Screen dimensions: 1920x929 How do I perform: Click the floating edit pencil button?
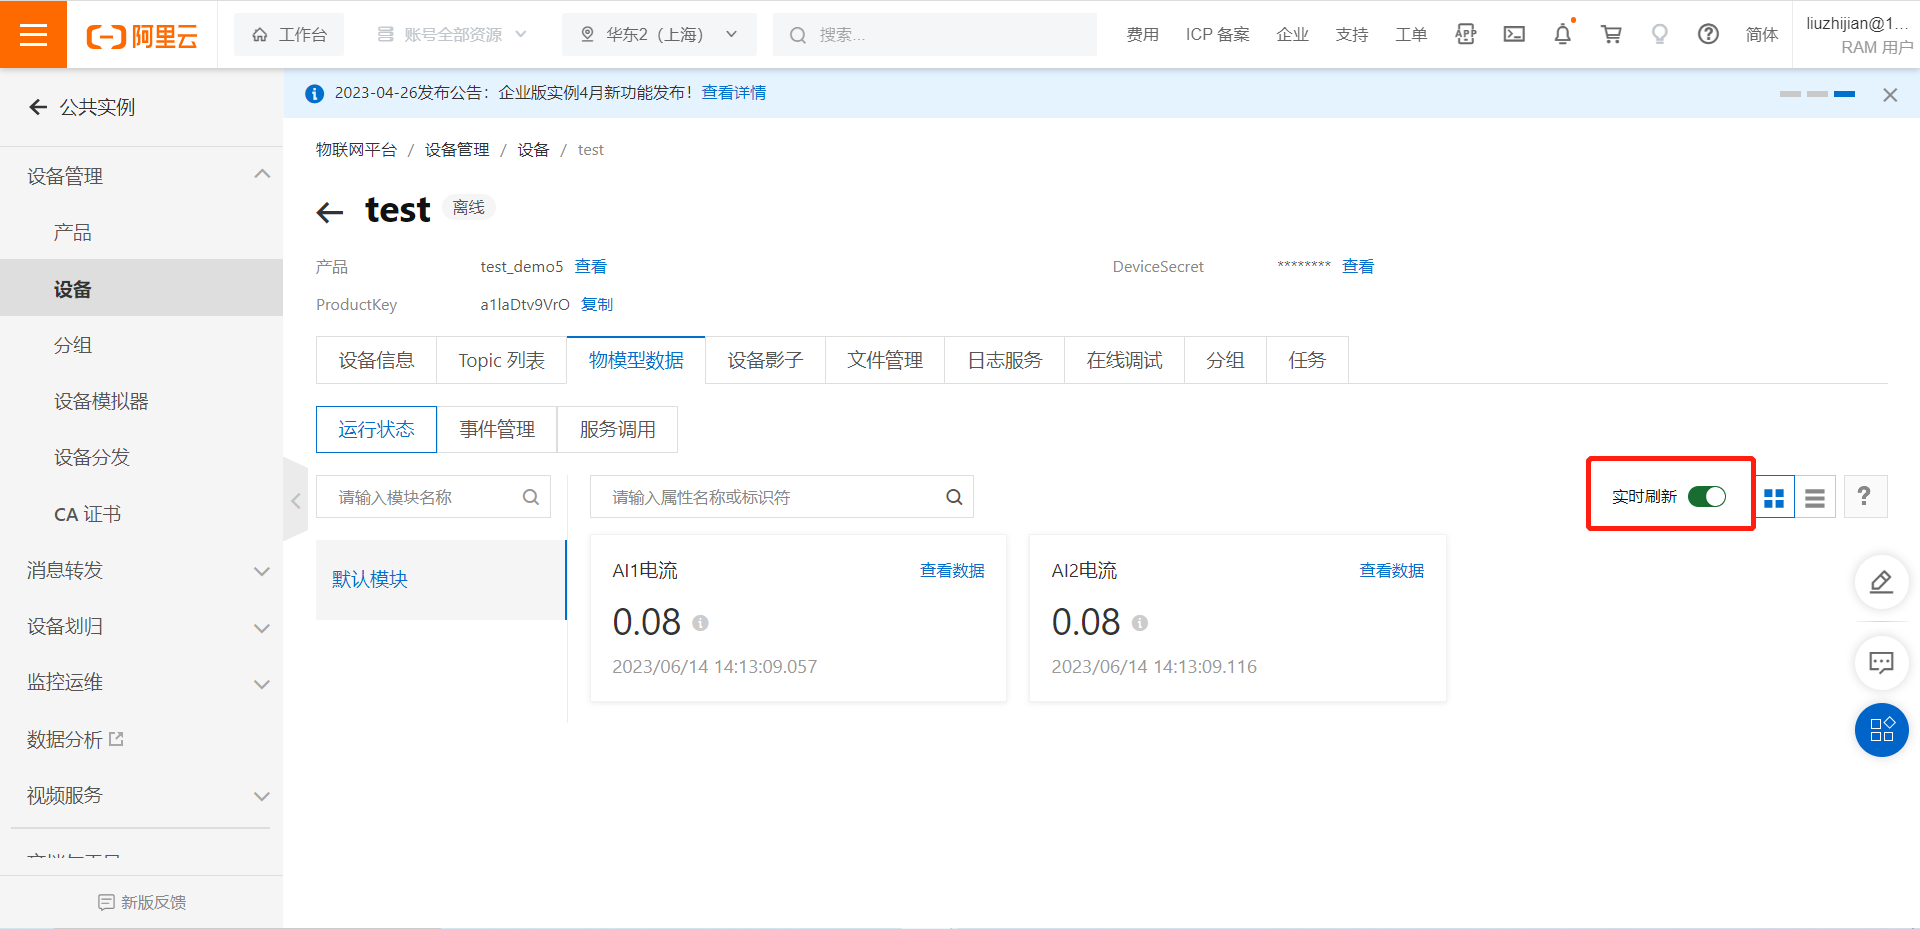(x=1881, y=582)
